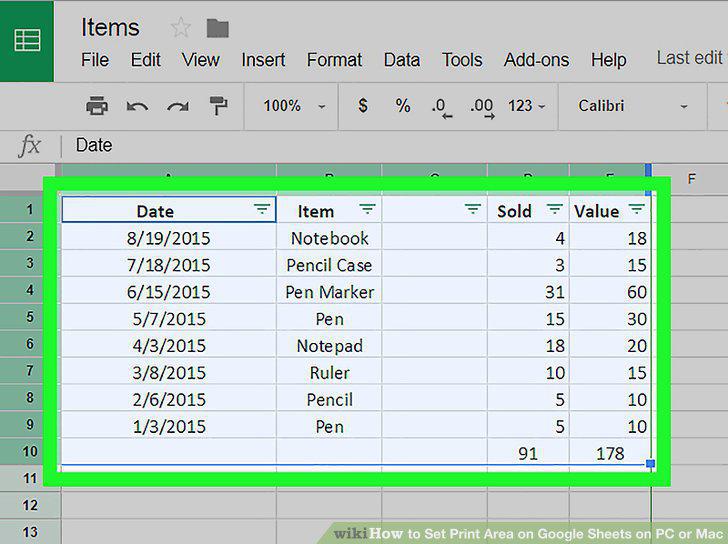Viewport: 728px width, 544px height.
Task: Open filter for Value column
Action: pos(637,209)
